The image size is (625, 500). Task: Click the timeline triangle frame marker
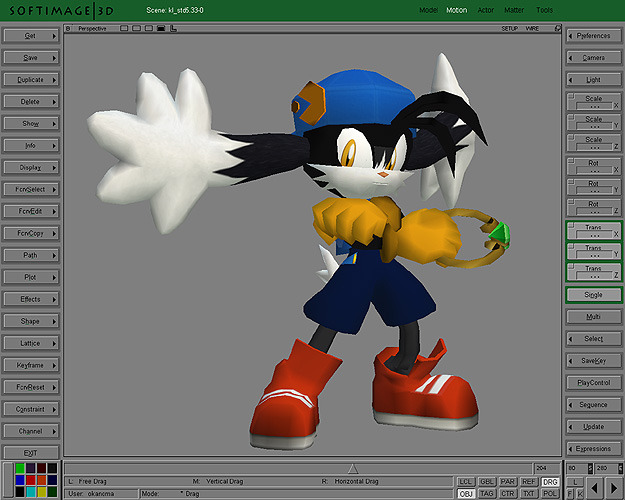(x=352, y=468)
